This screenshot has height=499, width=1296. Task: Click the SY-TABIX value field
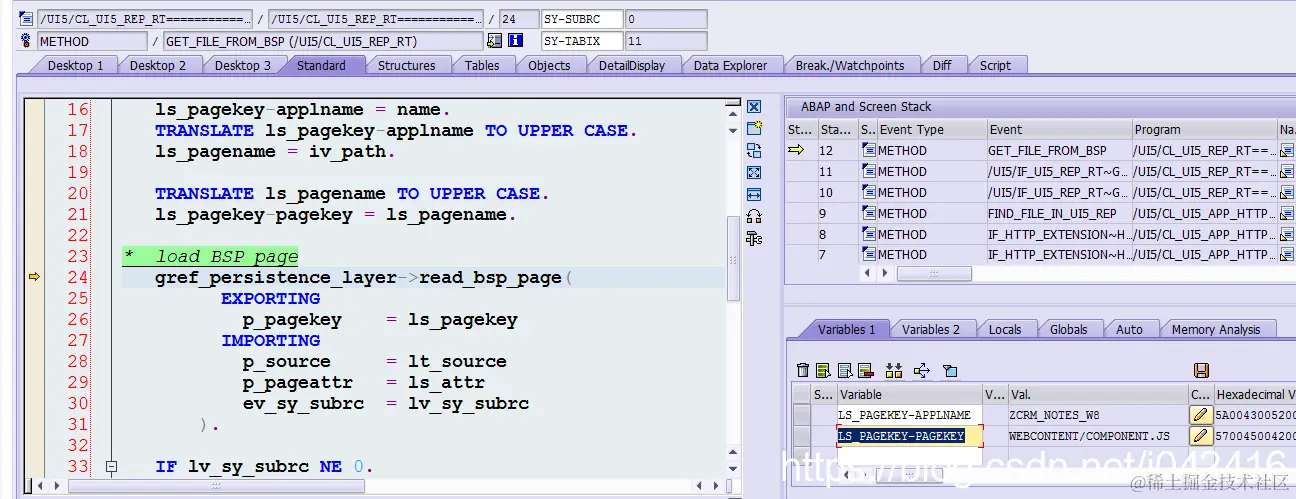pyautogui.click(x=666, y=41)
